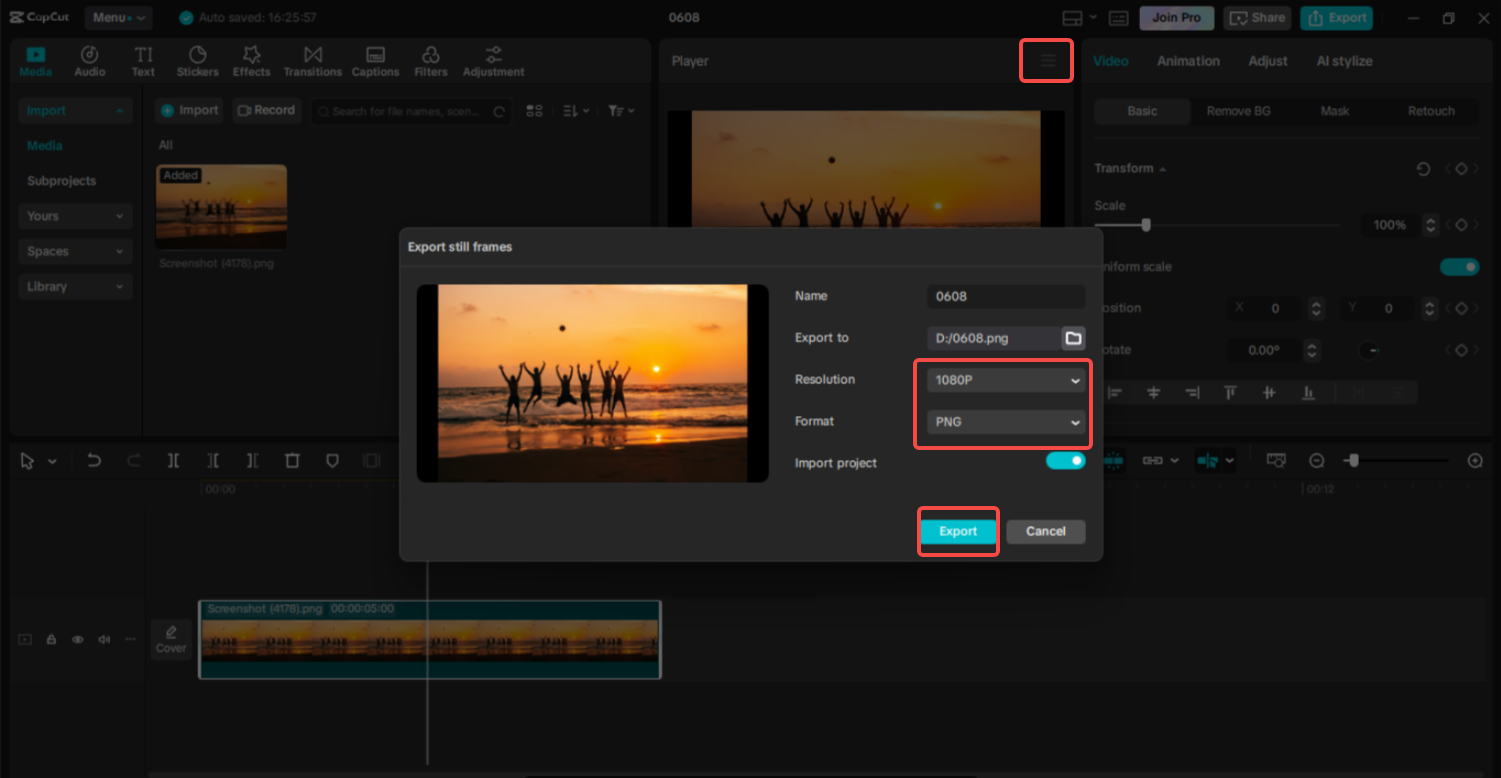
Task: Select the Adjustment panel icon
Action: coord(493,59)
